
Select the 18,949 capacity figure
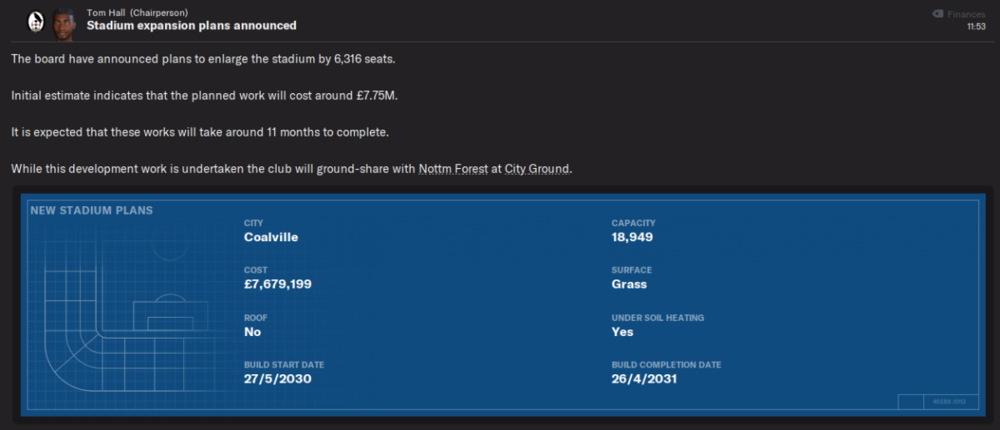[x=632, y=237]
